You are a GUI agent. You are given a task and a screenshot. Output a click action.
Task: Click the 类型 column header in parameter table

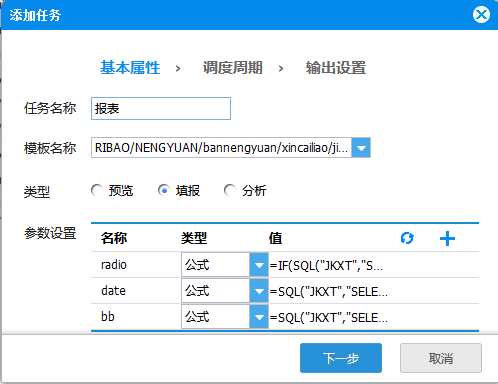(x=194, y=238)
